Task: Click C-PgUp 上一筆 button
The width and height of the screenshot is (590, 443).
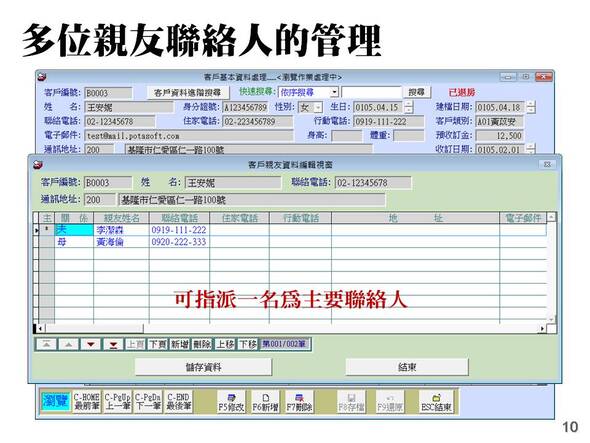Action: pos(117,401)
